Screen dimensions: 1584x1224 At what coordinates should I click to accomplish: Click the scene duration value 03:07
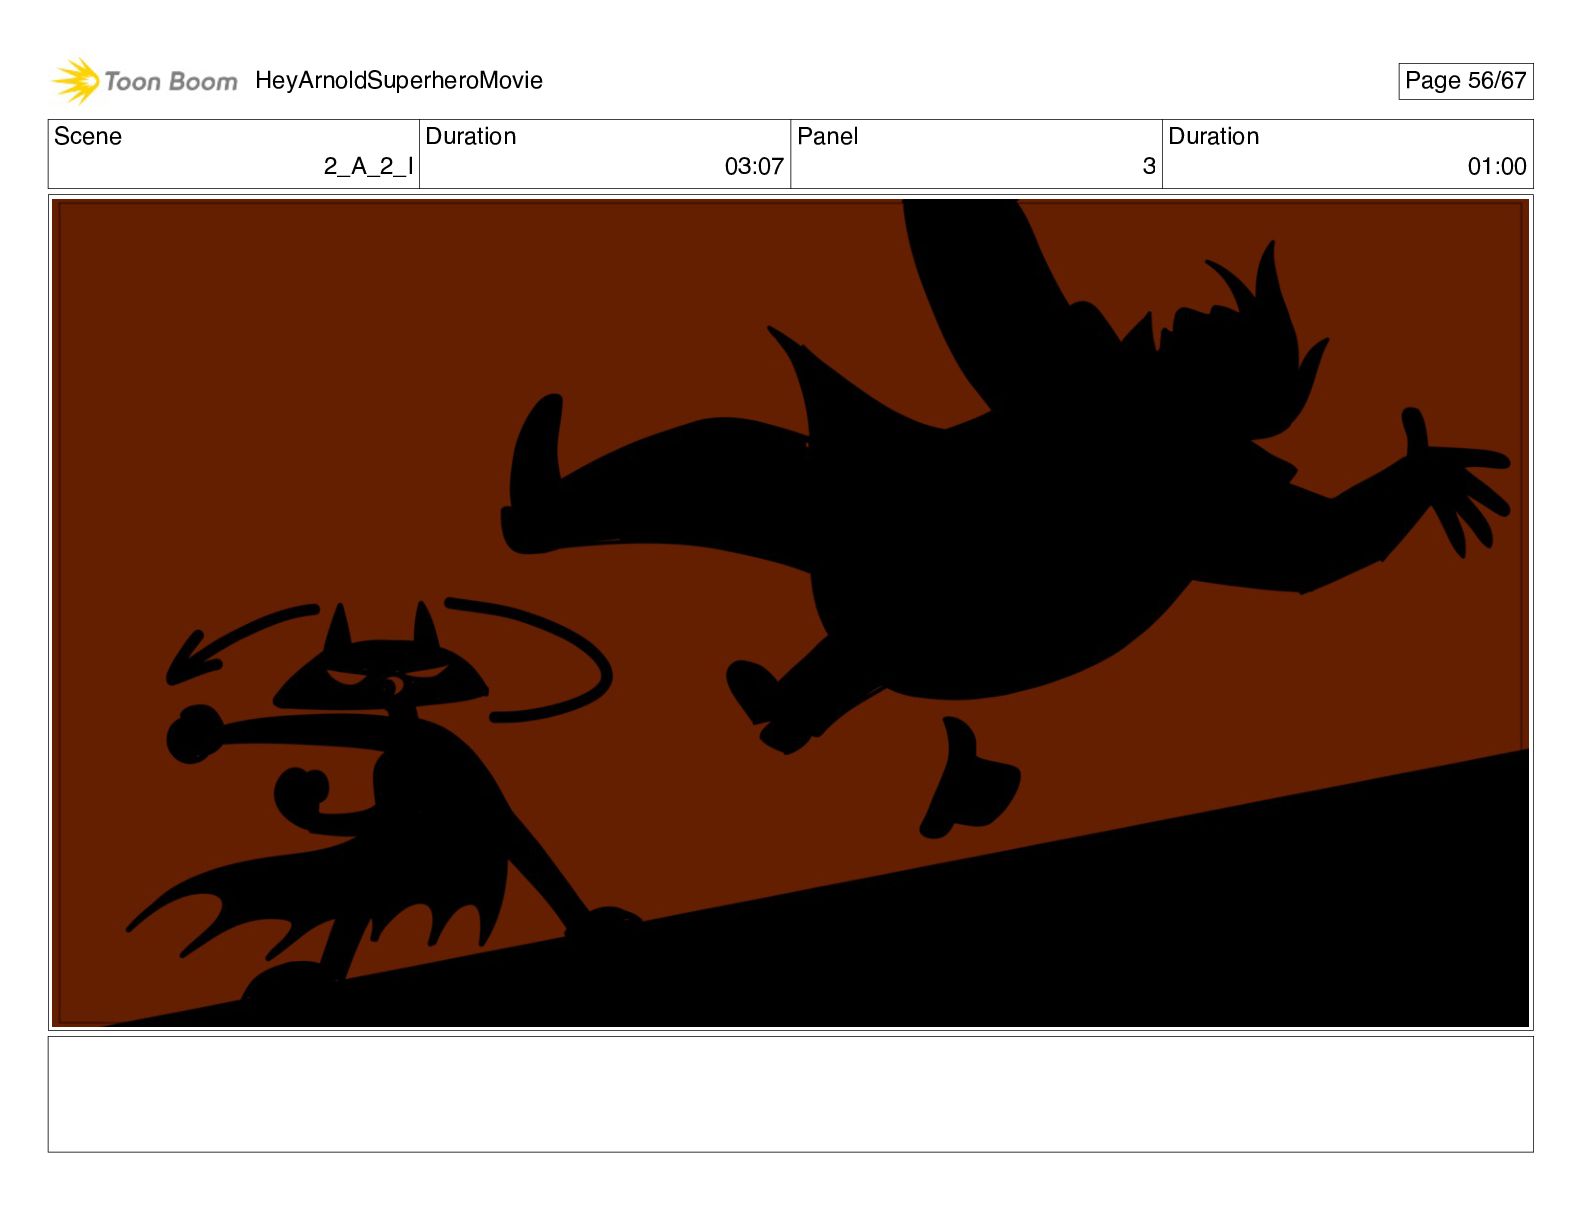754,166
